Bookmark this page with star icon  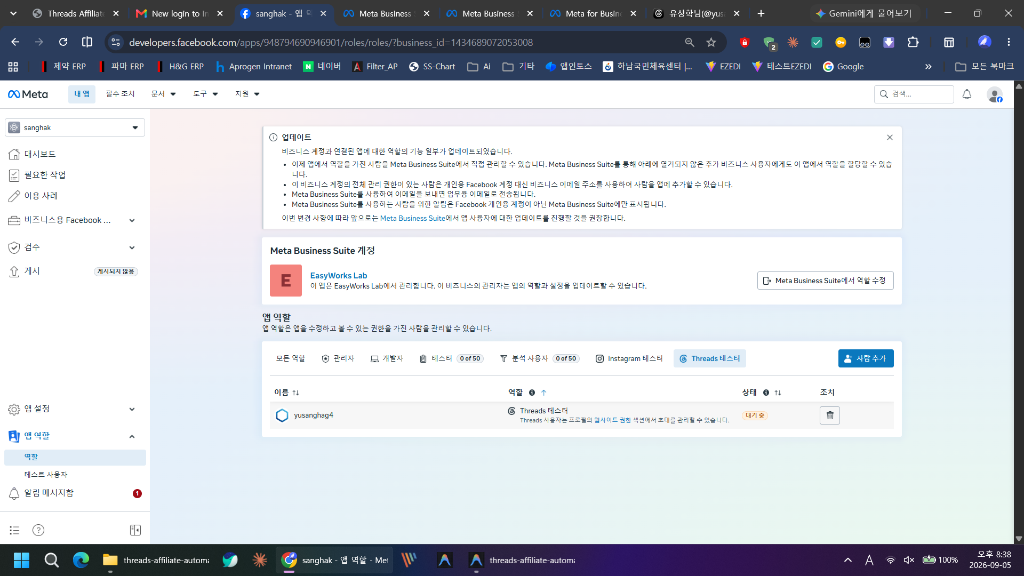click(711, 42)
